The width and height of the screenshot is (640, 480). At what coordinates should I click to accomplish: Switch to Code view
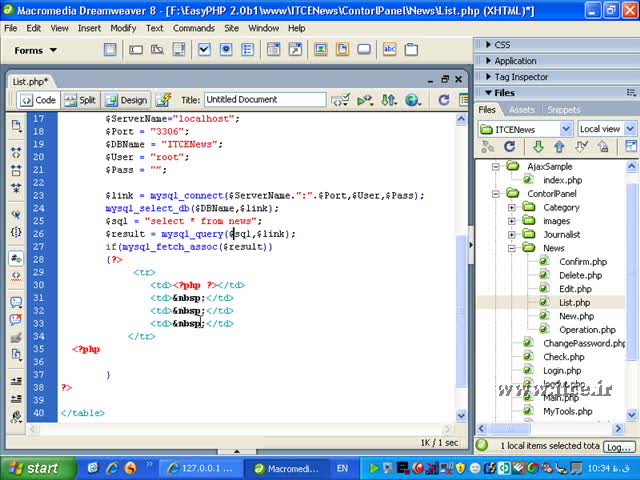(x=38, y=100)
